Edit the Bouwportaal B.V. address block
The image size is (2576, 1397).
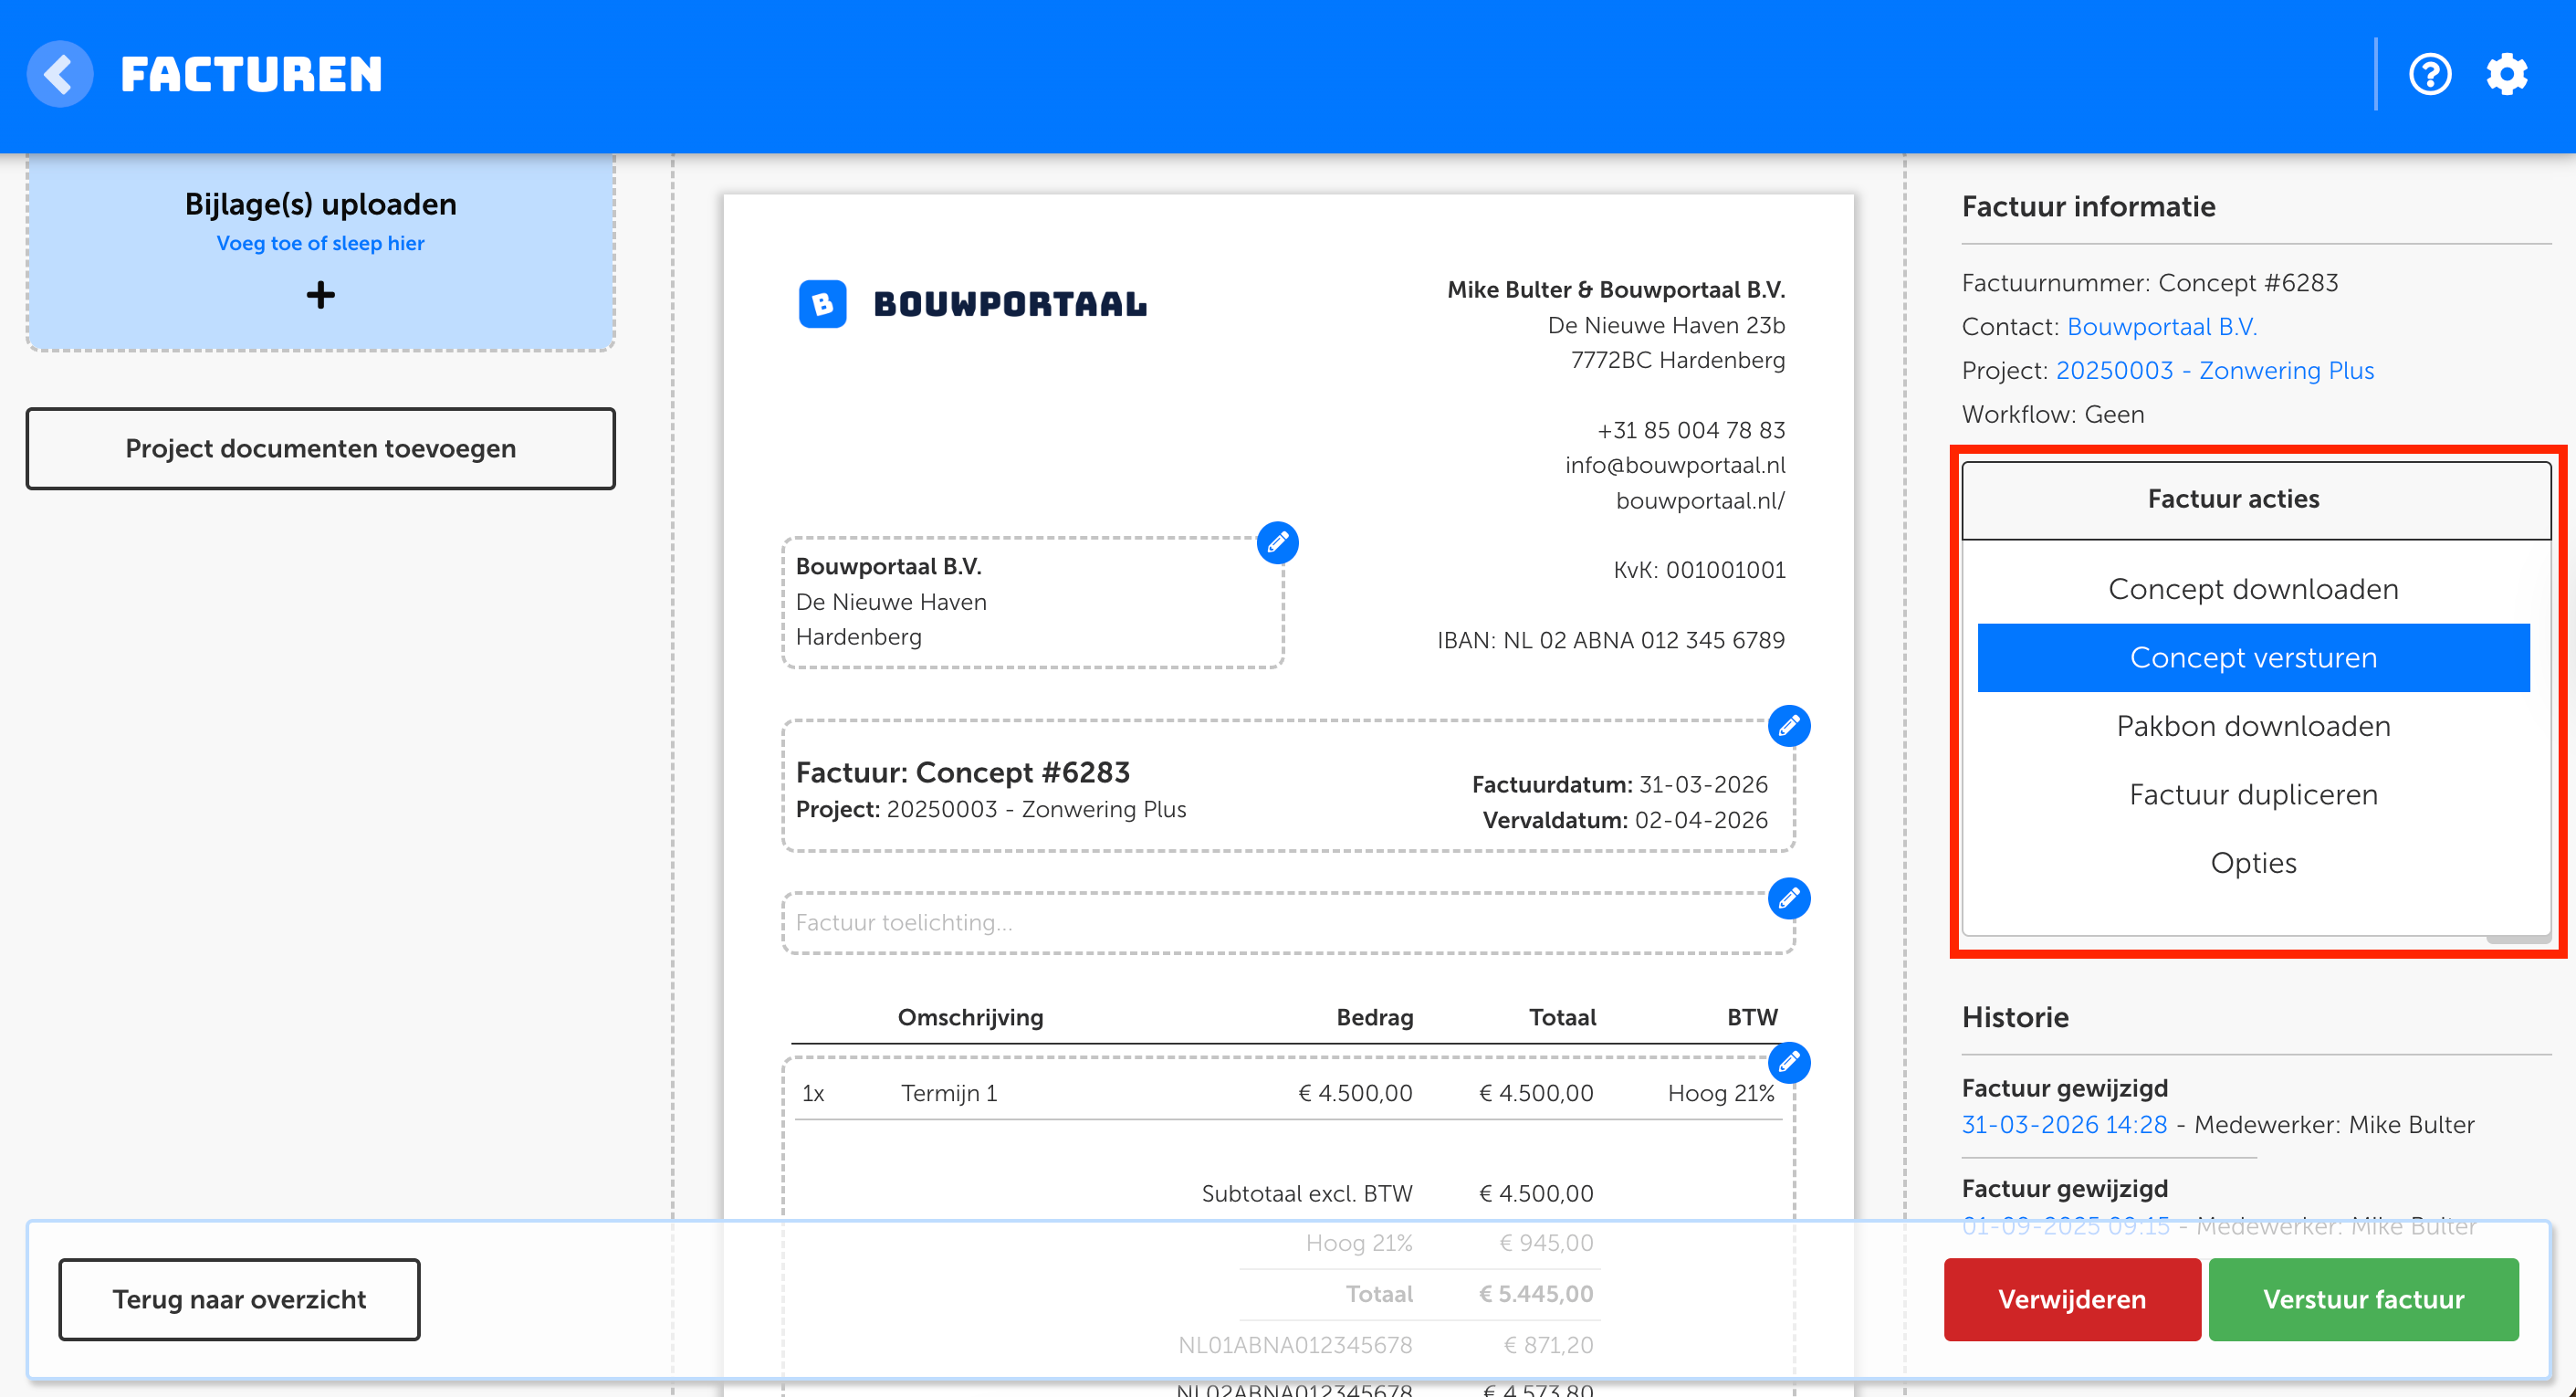coord(1277,543)
